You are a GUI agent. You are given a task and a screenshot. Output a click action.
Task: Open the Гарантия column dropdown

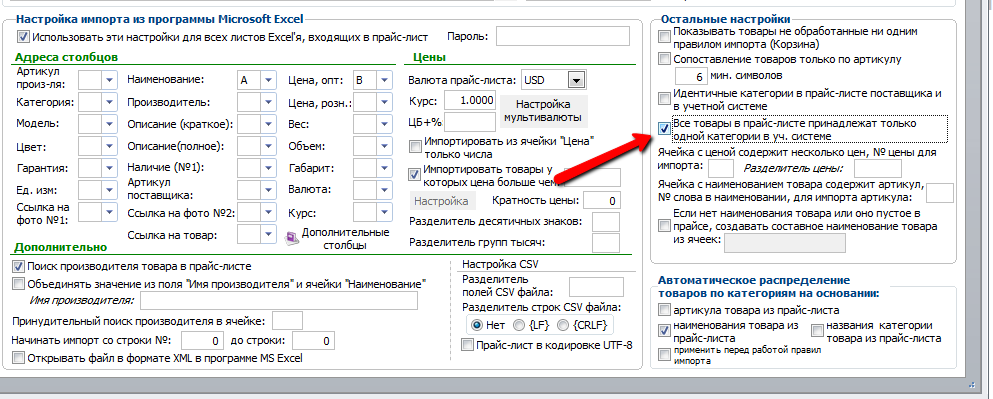coord(110,169)
